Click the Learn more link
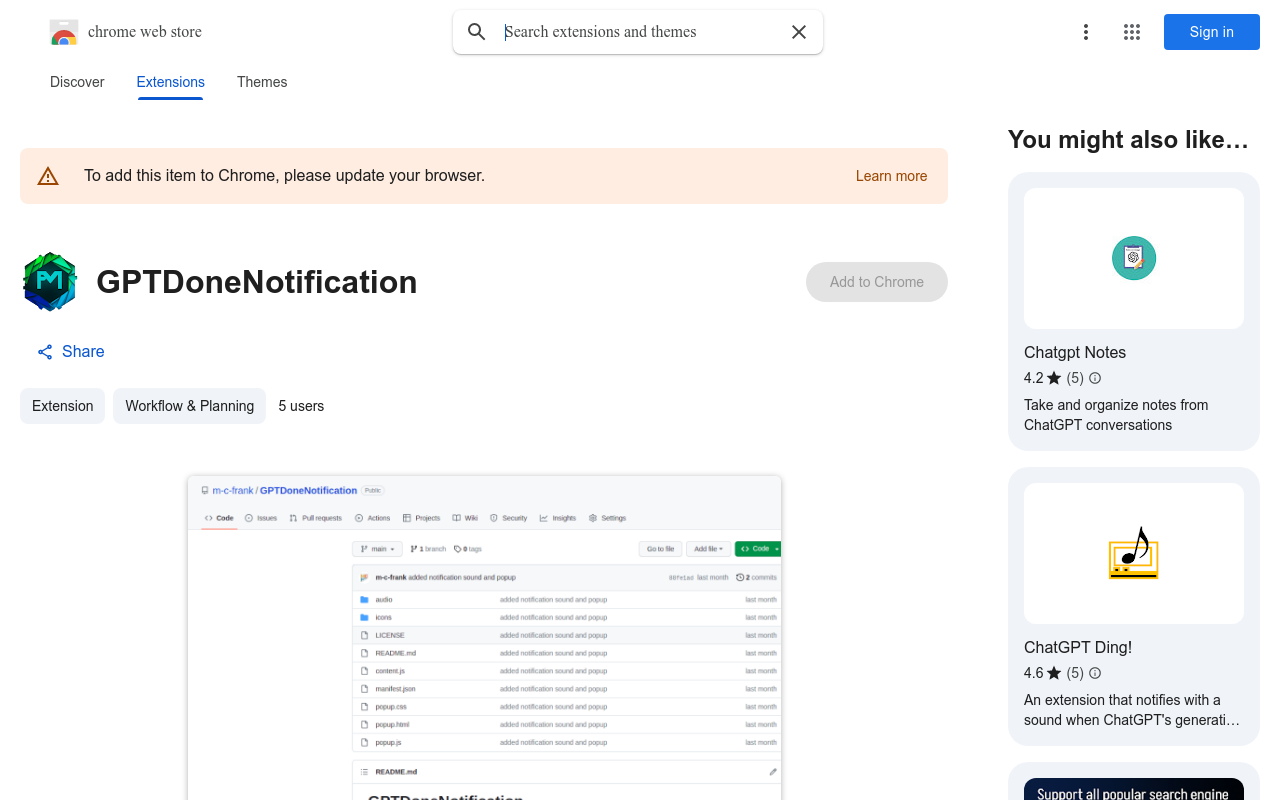The width and height of the screenshot is (1280, 800). [x=891, y=176]
